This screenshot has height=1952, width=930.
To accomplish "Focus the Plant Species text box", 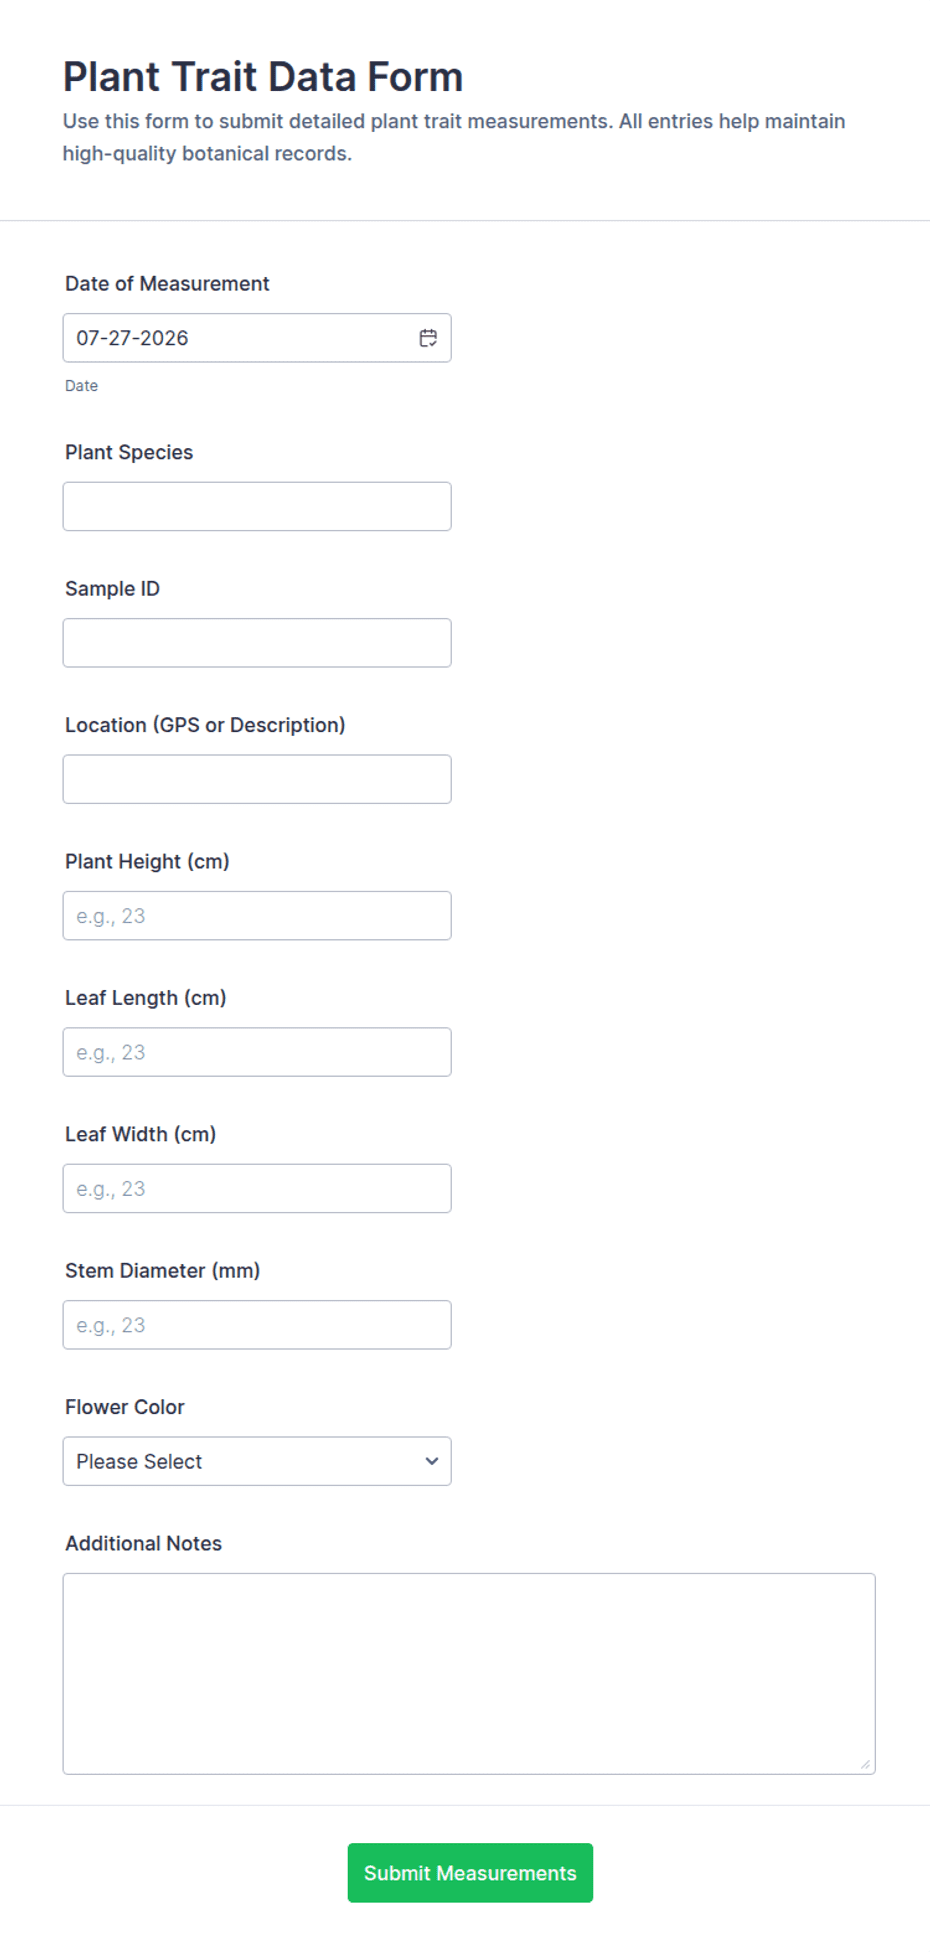I will point(257,506).
